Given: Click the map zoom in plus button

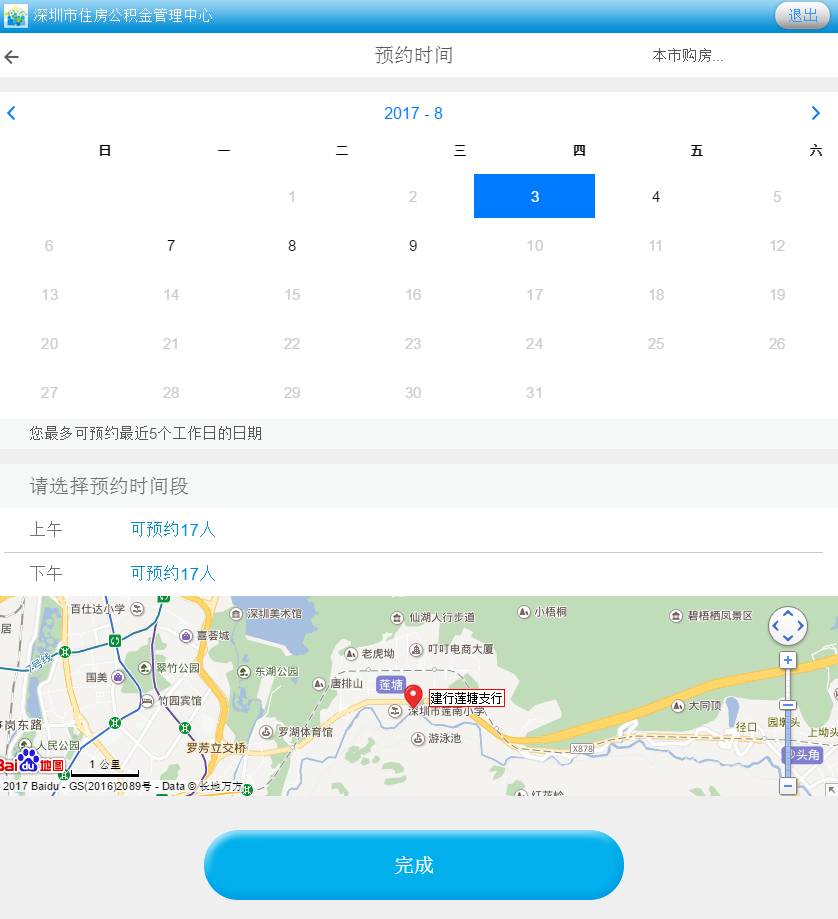Looking at the screenshot, I should (788, 660).
